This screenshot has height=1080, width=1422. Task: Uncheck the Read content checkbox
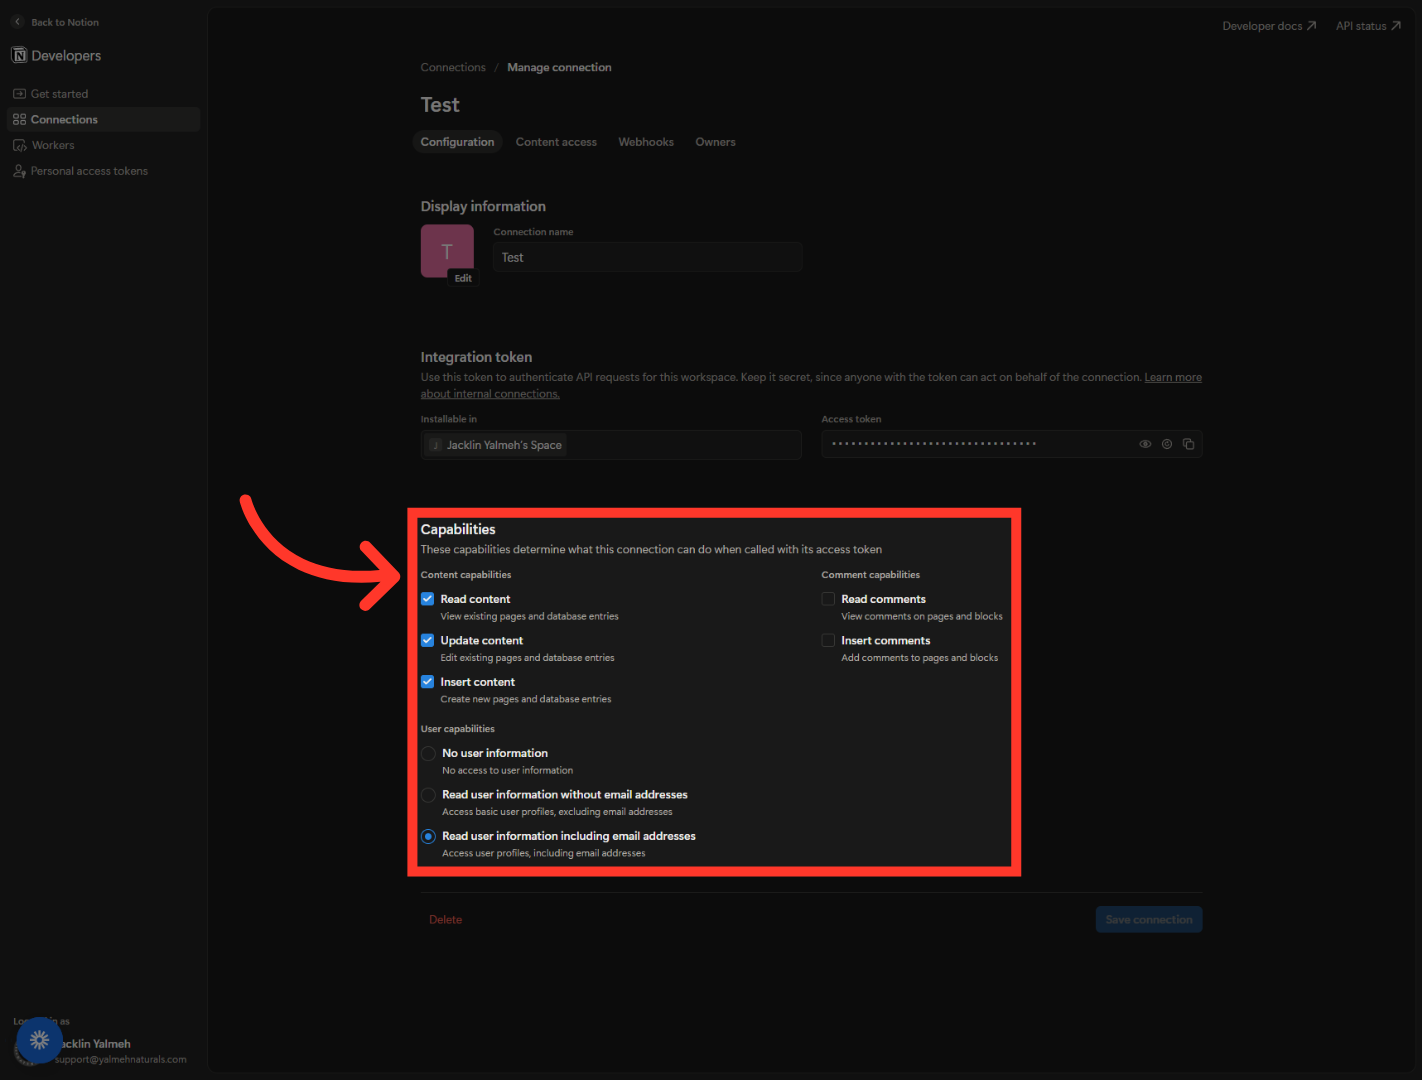(428, 599)
